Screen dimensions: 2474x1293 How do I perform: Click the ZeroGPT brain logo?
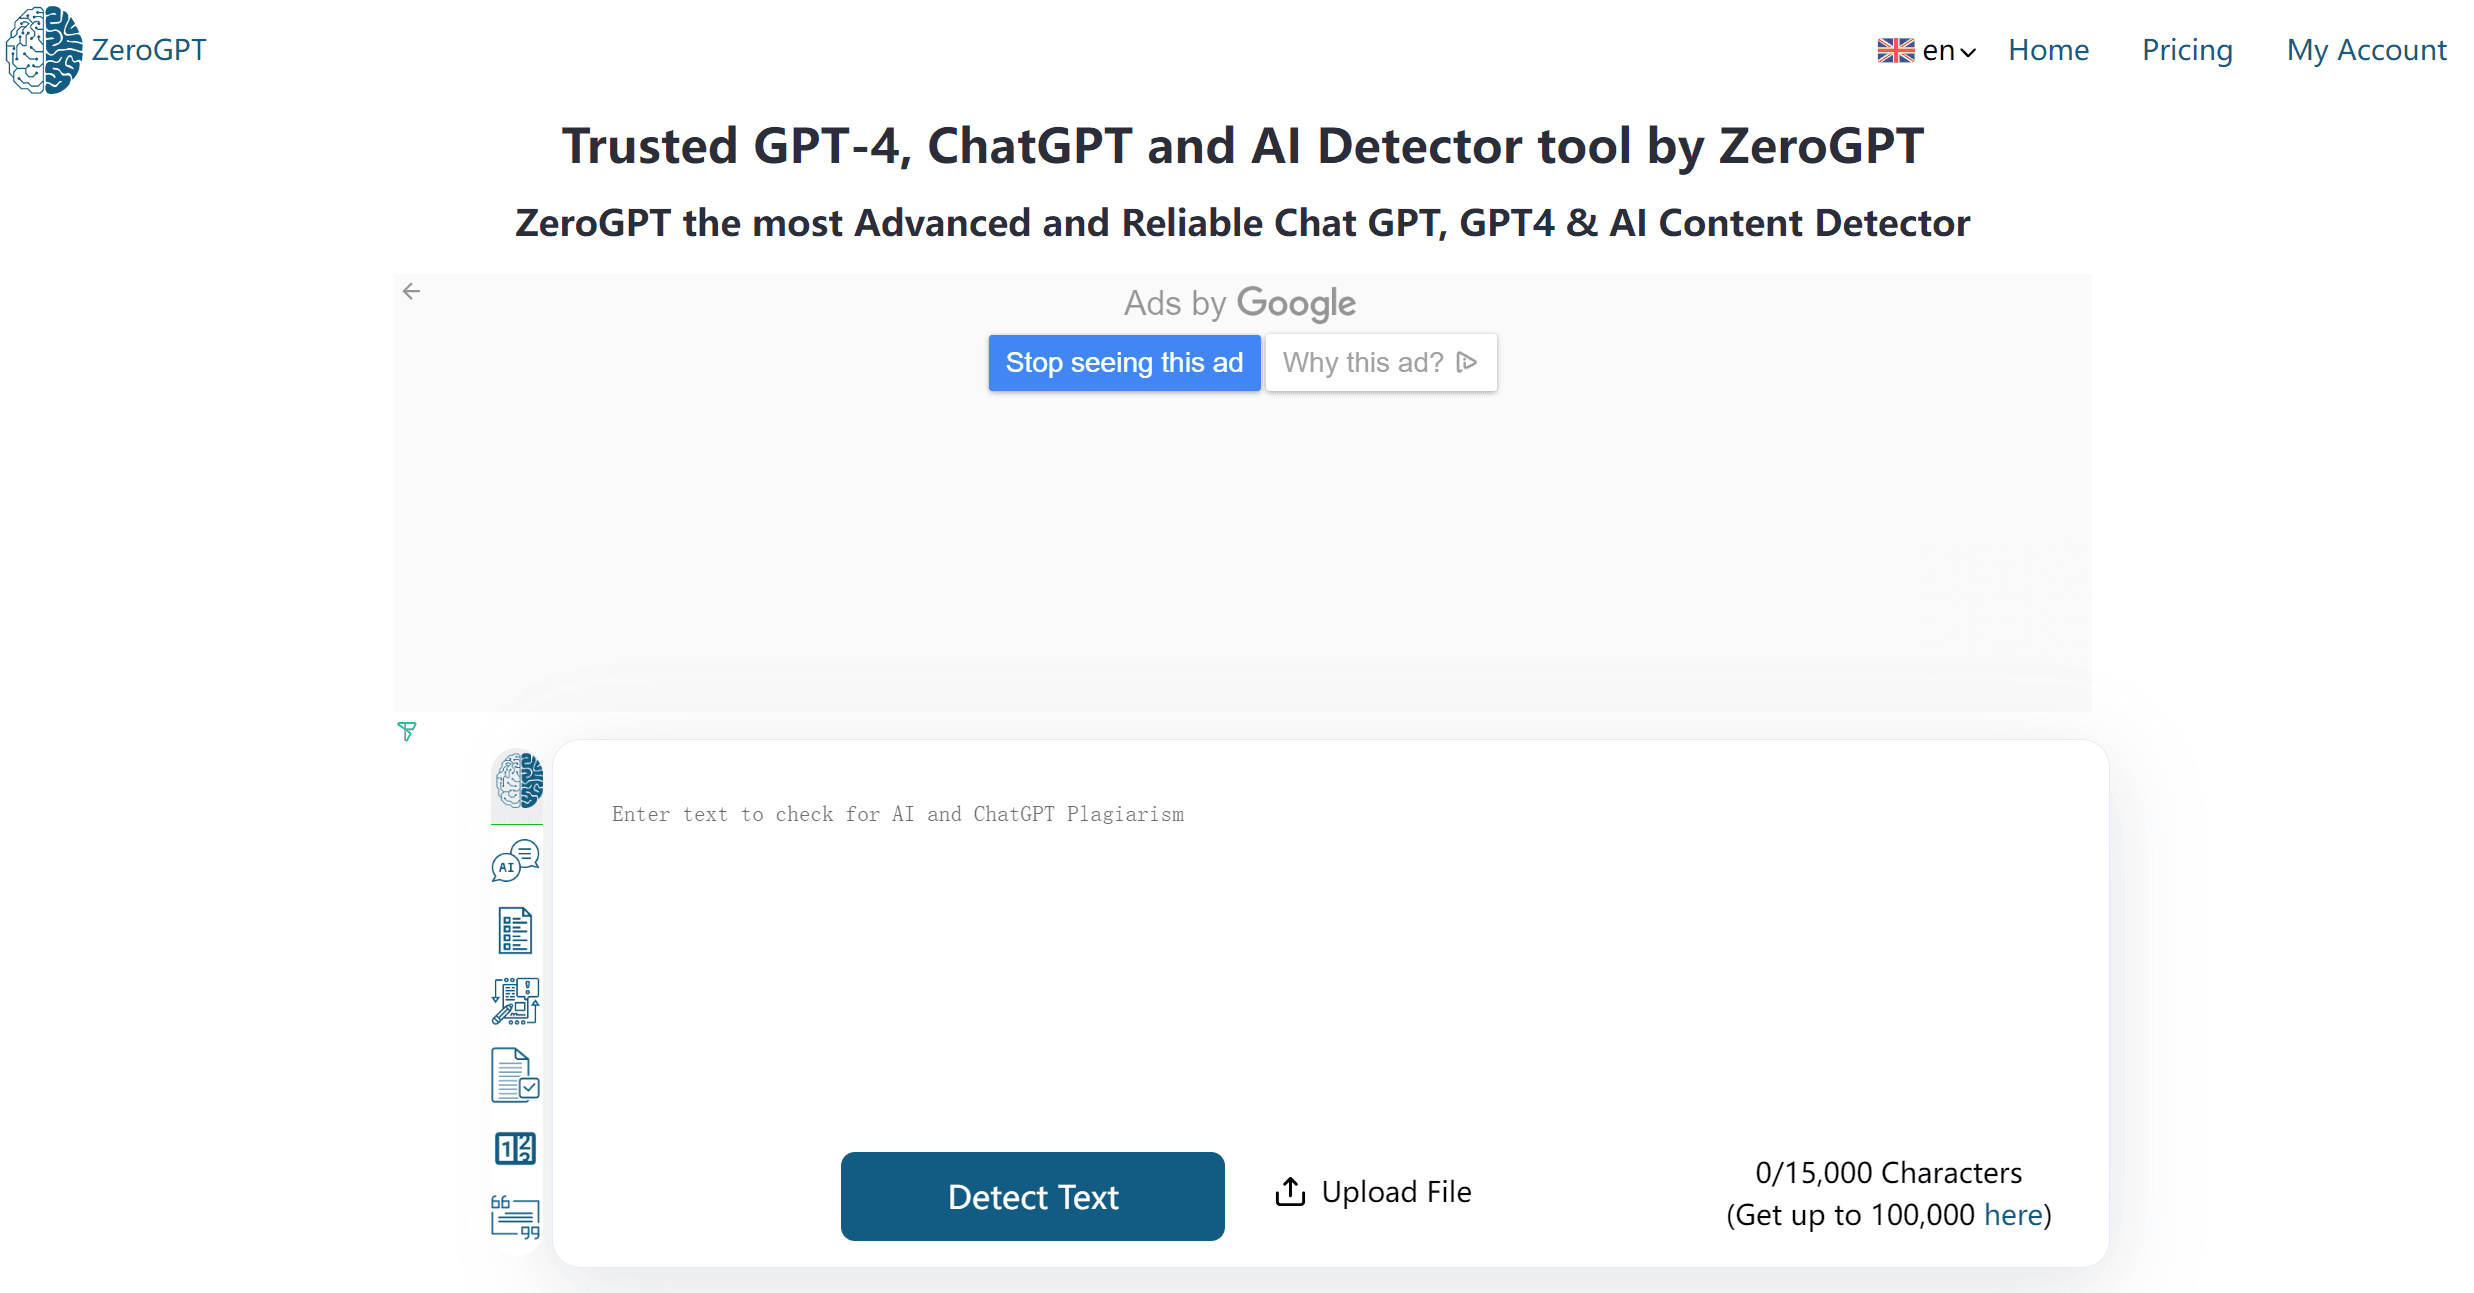click(44, 49)
